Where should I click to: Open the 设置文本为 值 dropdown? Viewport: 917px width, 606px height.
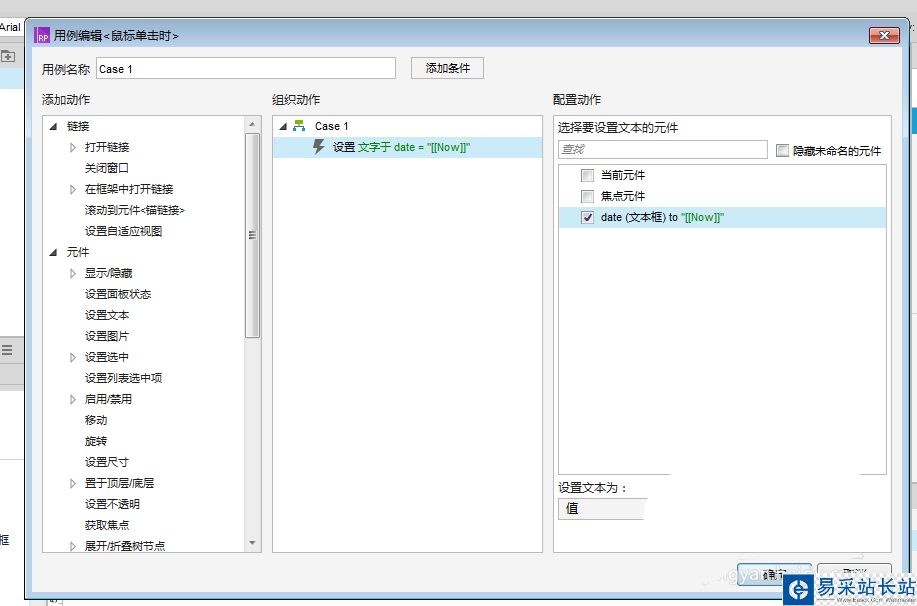601,508
